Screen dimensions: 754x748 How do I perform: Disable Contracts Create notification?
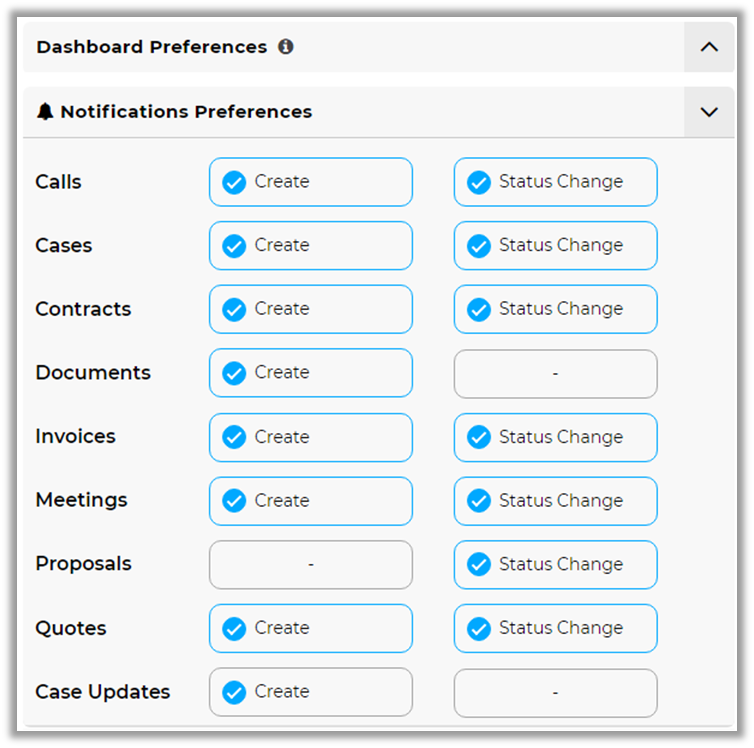coord(310,309)
